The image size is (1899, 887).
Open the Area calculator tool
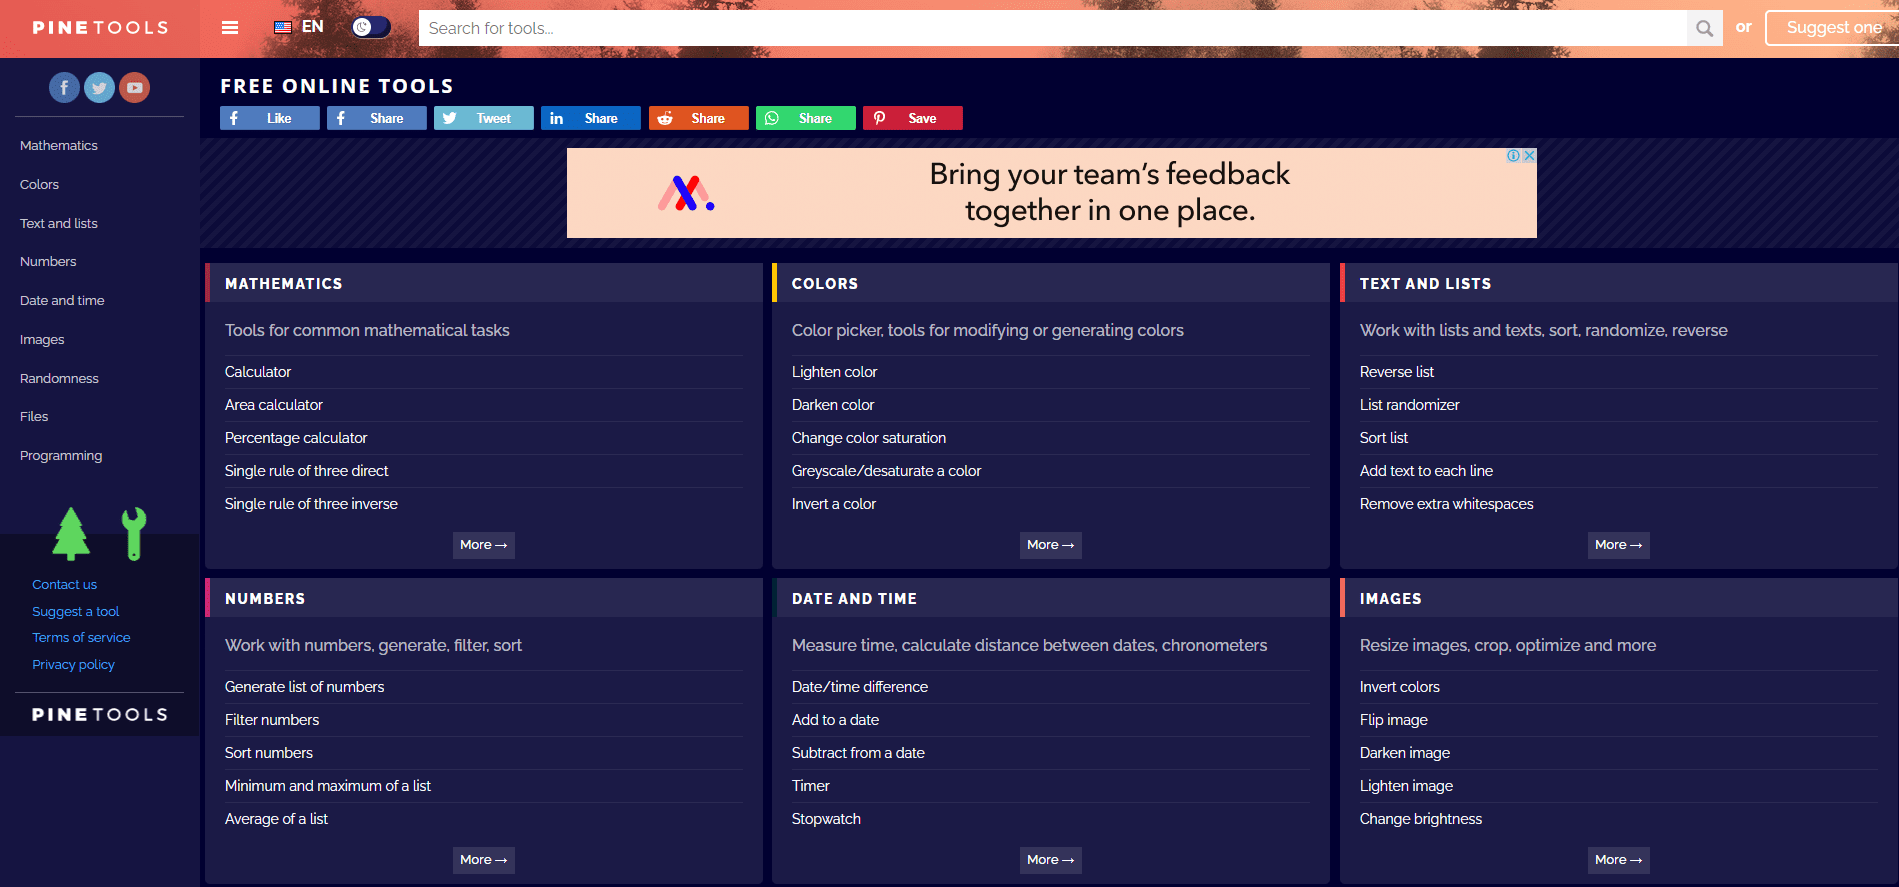274,405
